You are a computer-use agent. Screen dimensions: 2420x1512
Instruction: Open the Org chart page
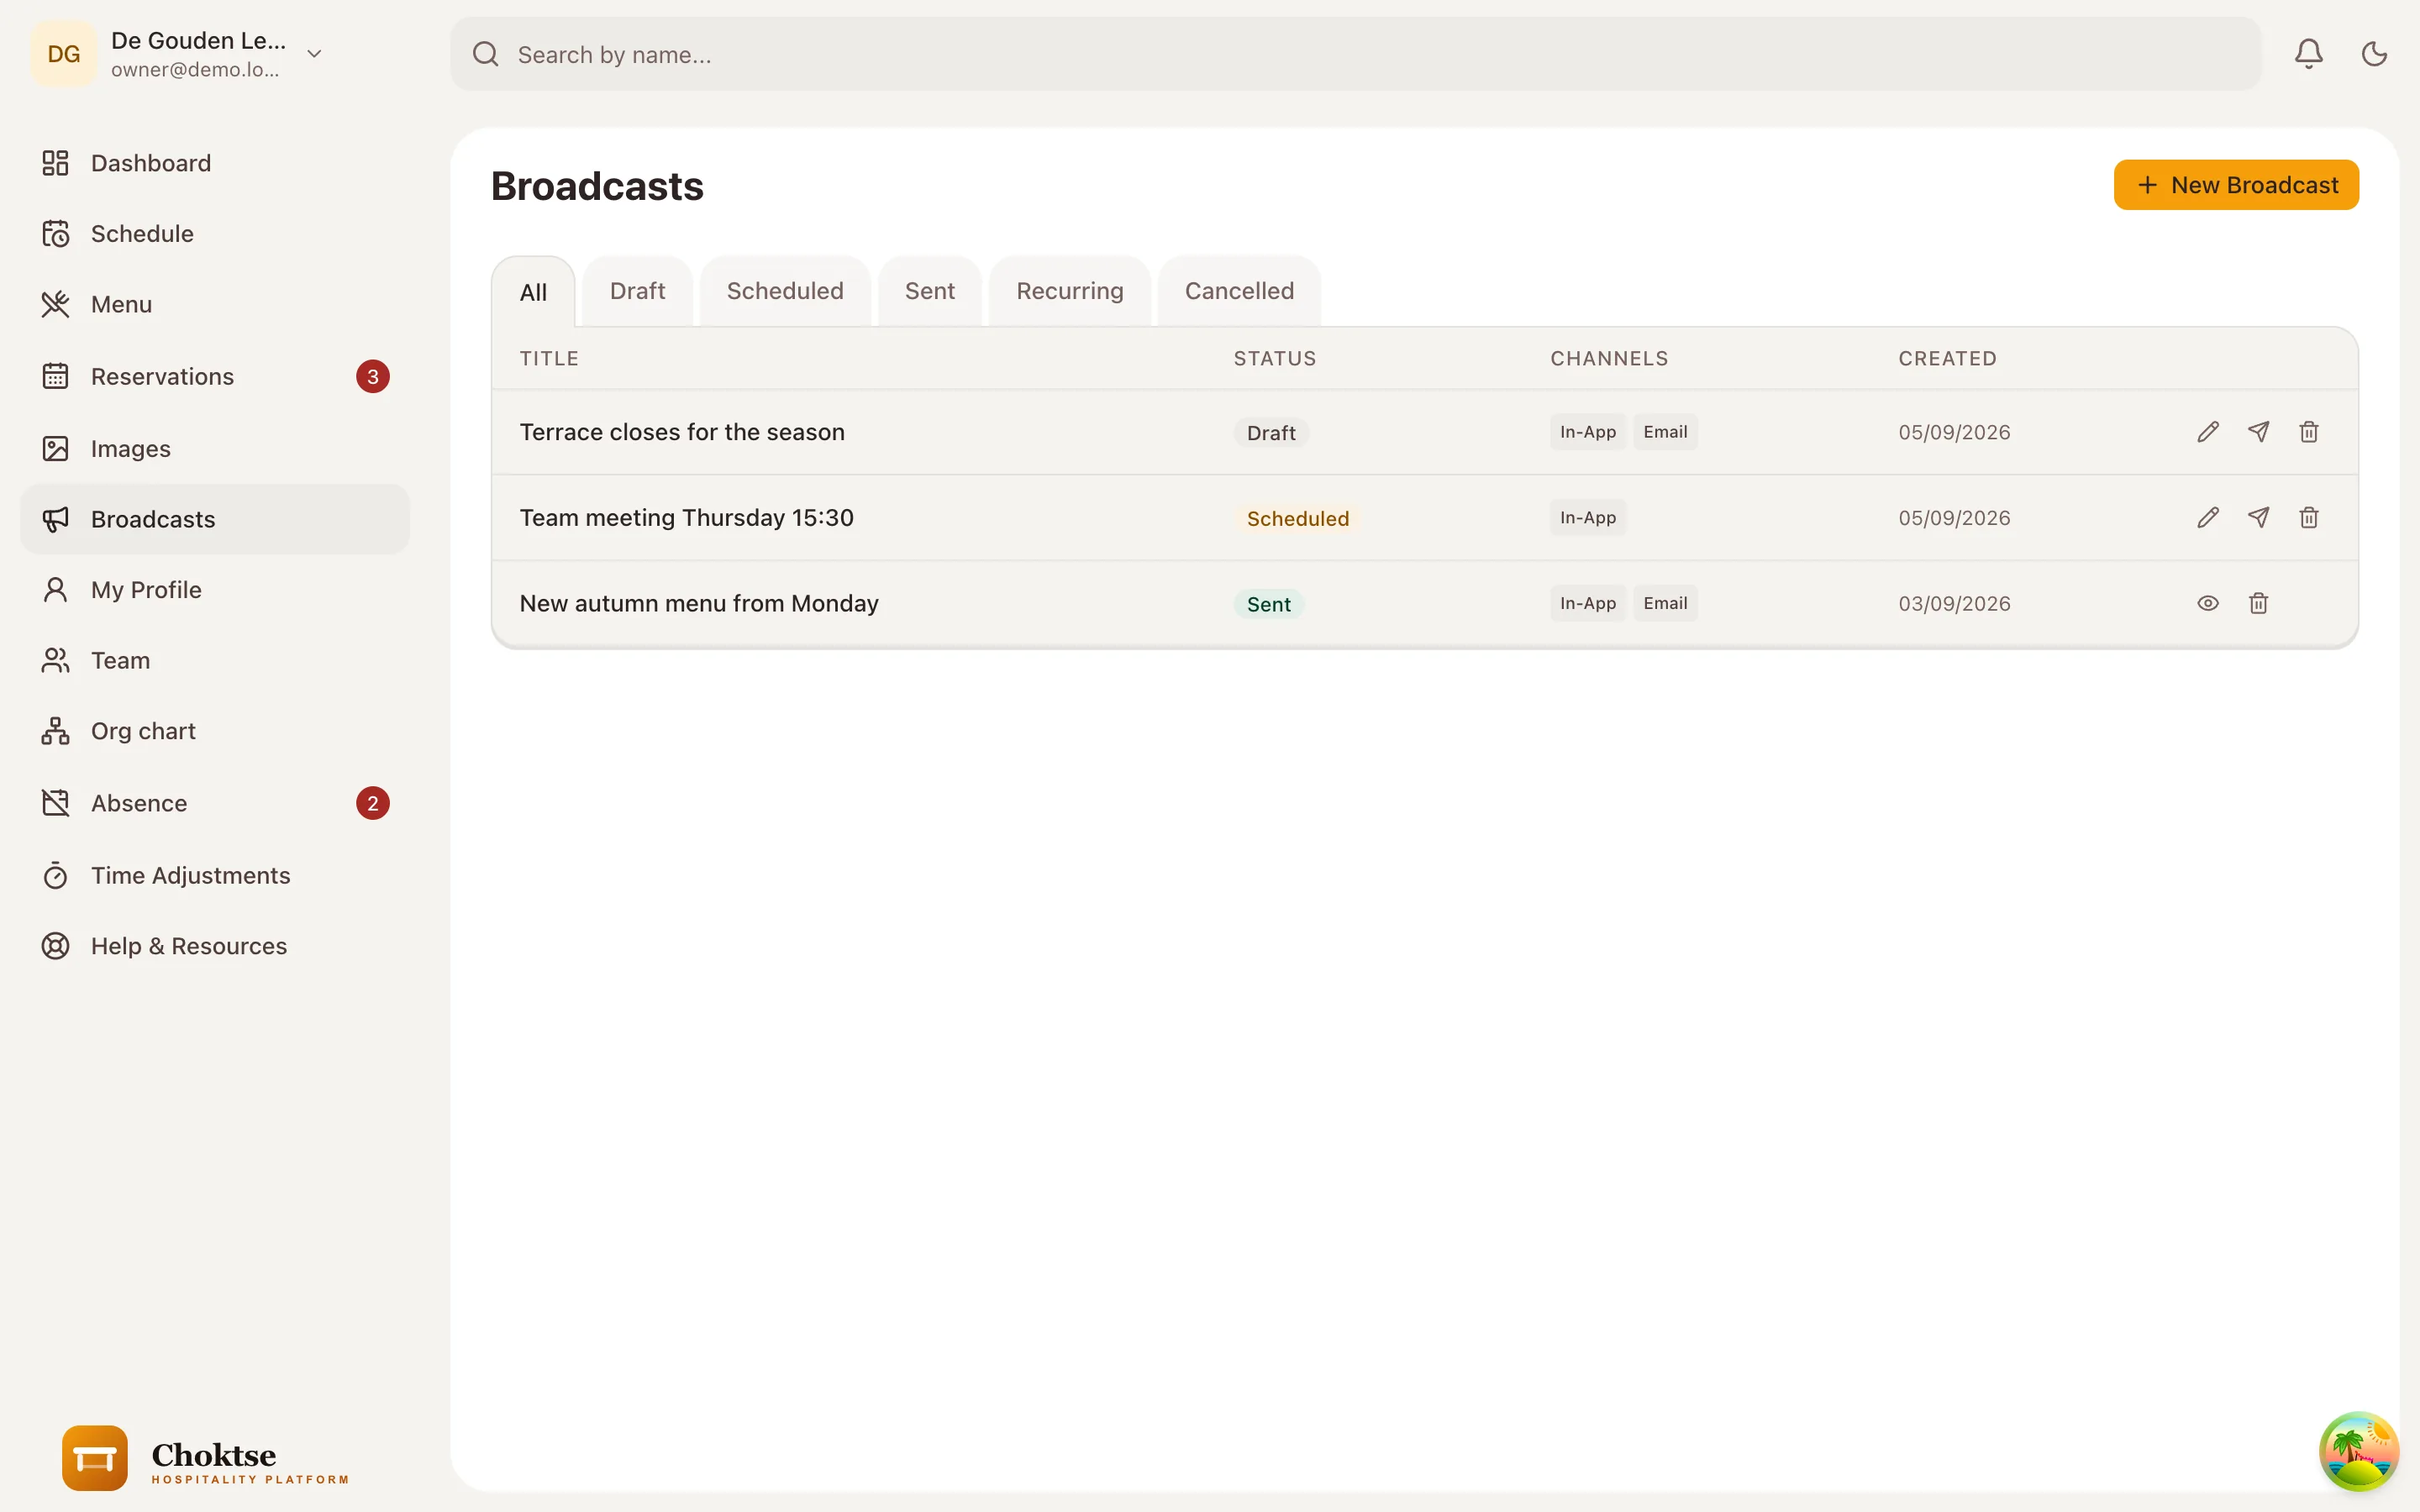[x=215, y=732]
